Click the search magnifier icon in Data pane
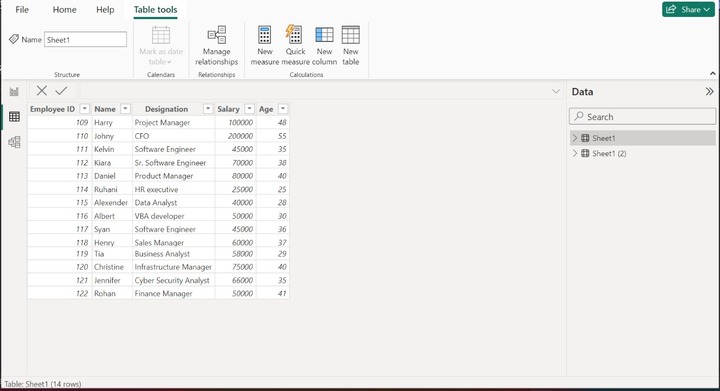 (579, 116)
